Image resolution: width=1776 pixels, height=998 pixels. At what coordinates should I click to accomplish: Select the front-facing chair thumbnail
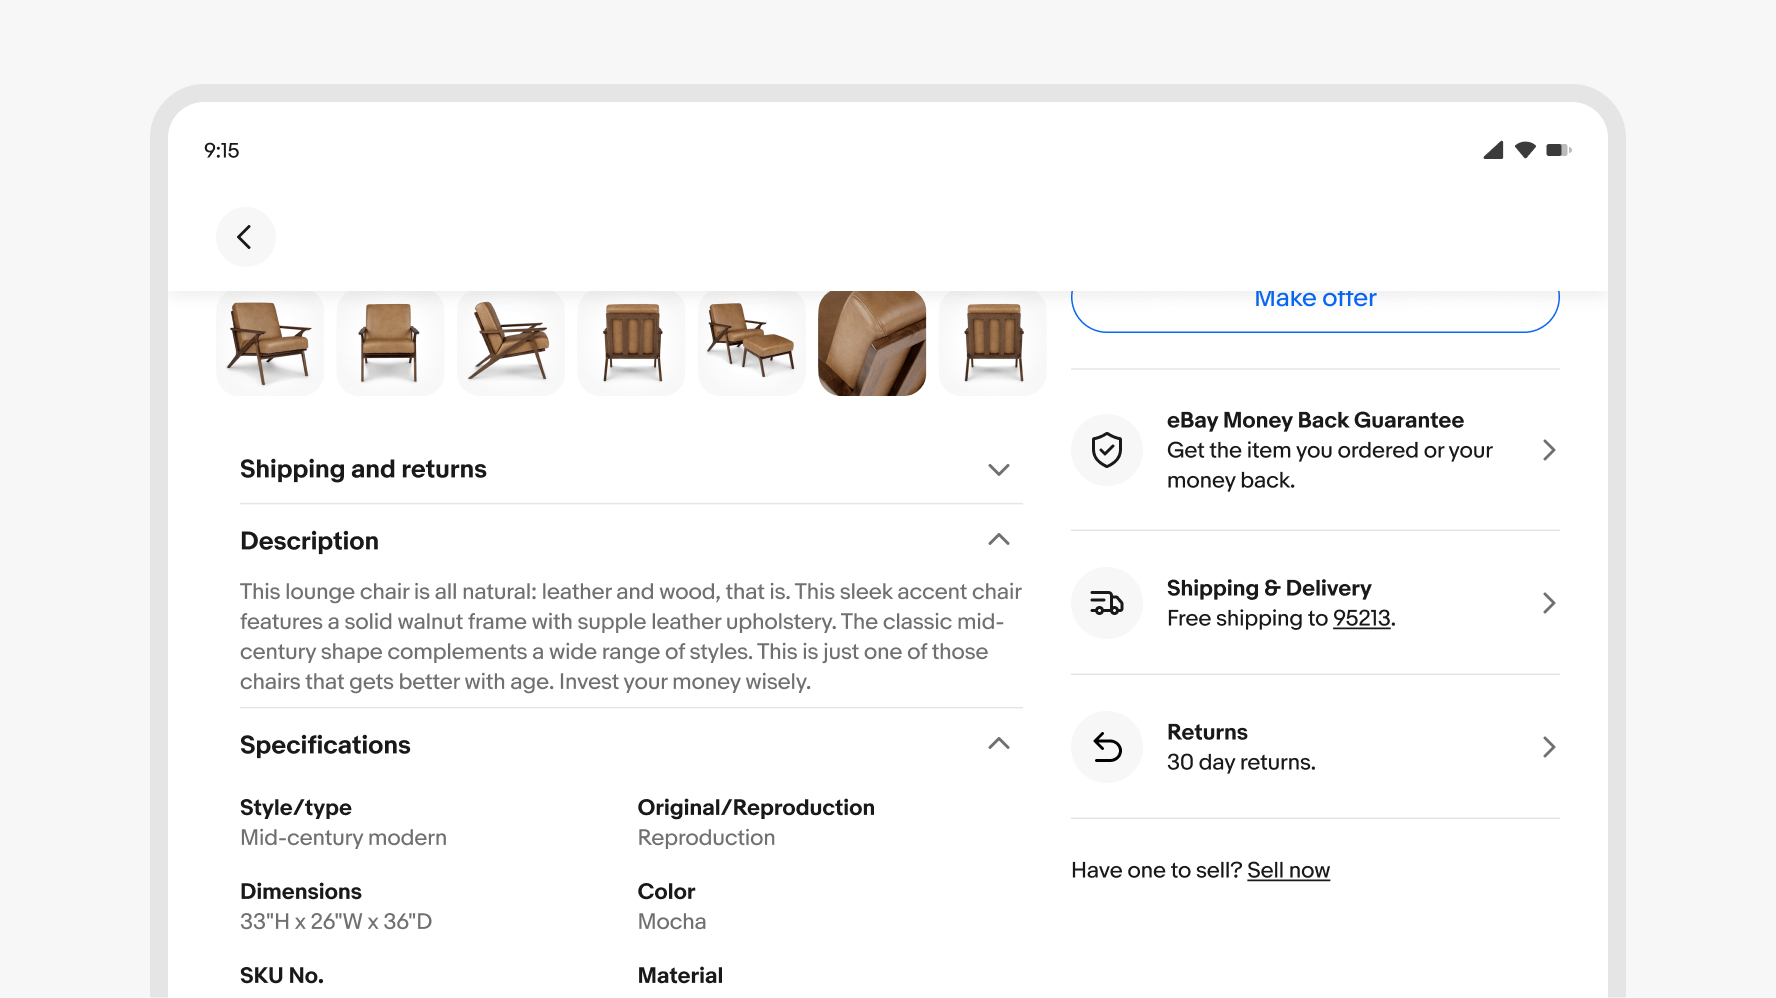click(390, 343)
